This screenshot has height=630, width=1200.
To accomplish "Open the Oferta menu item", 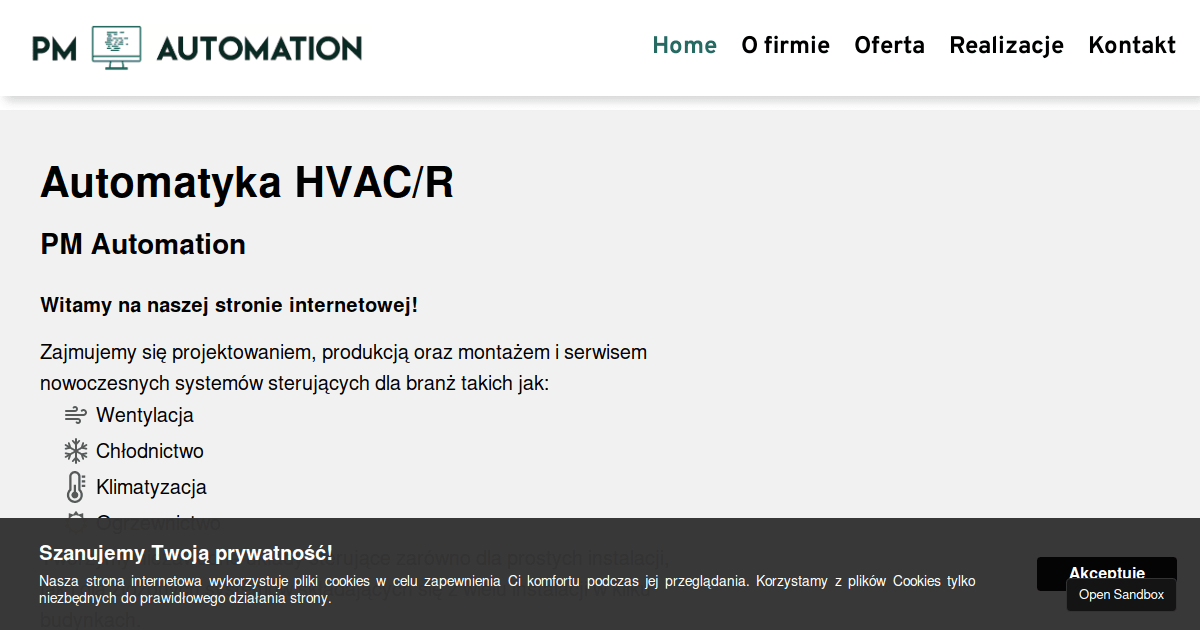I will [889, 46].
